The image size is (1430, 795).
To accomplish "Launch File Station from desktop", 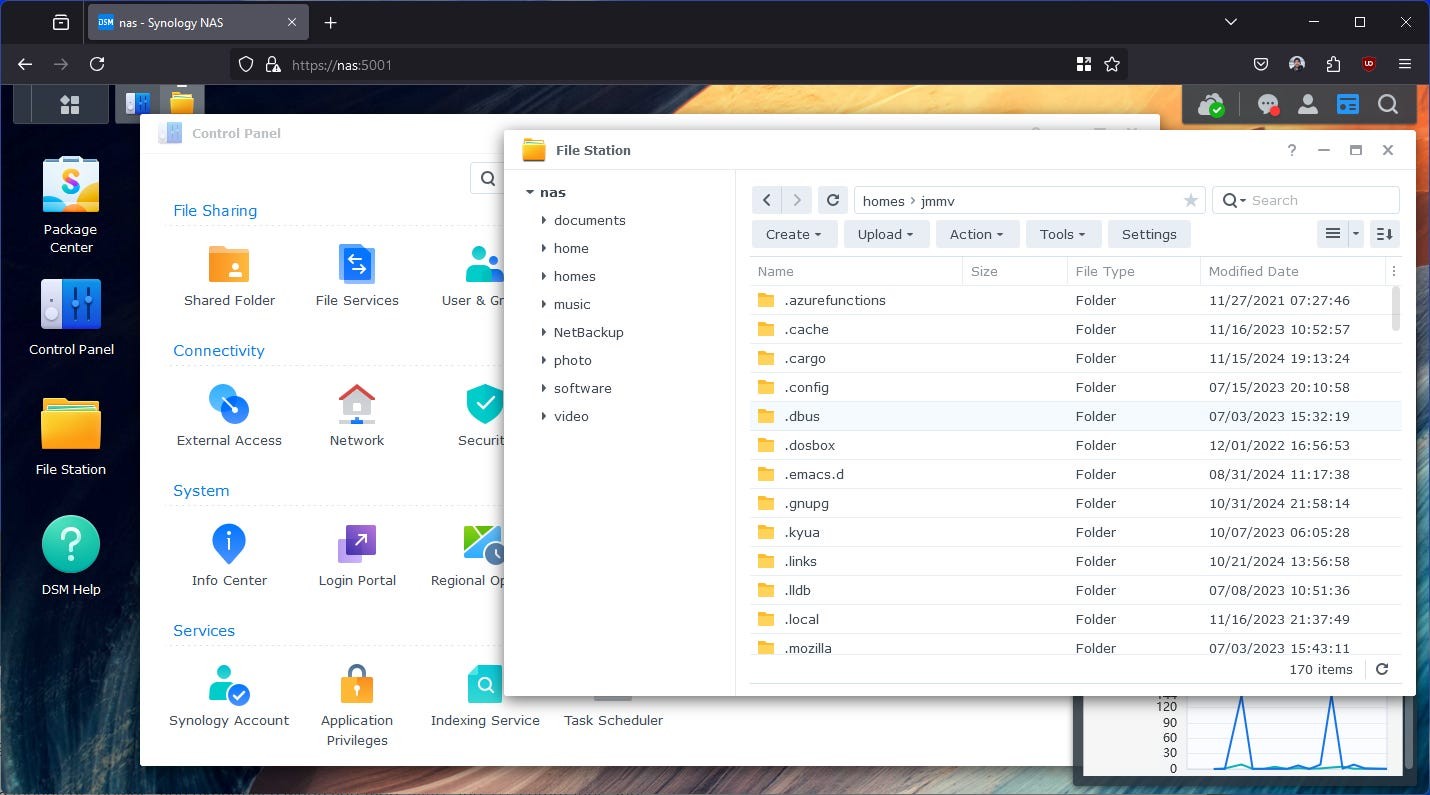I will click(x=71, y=436).
